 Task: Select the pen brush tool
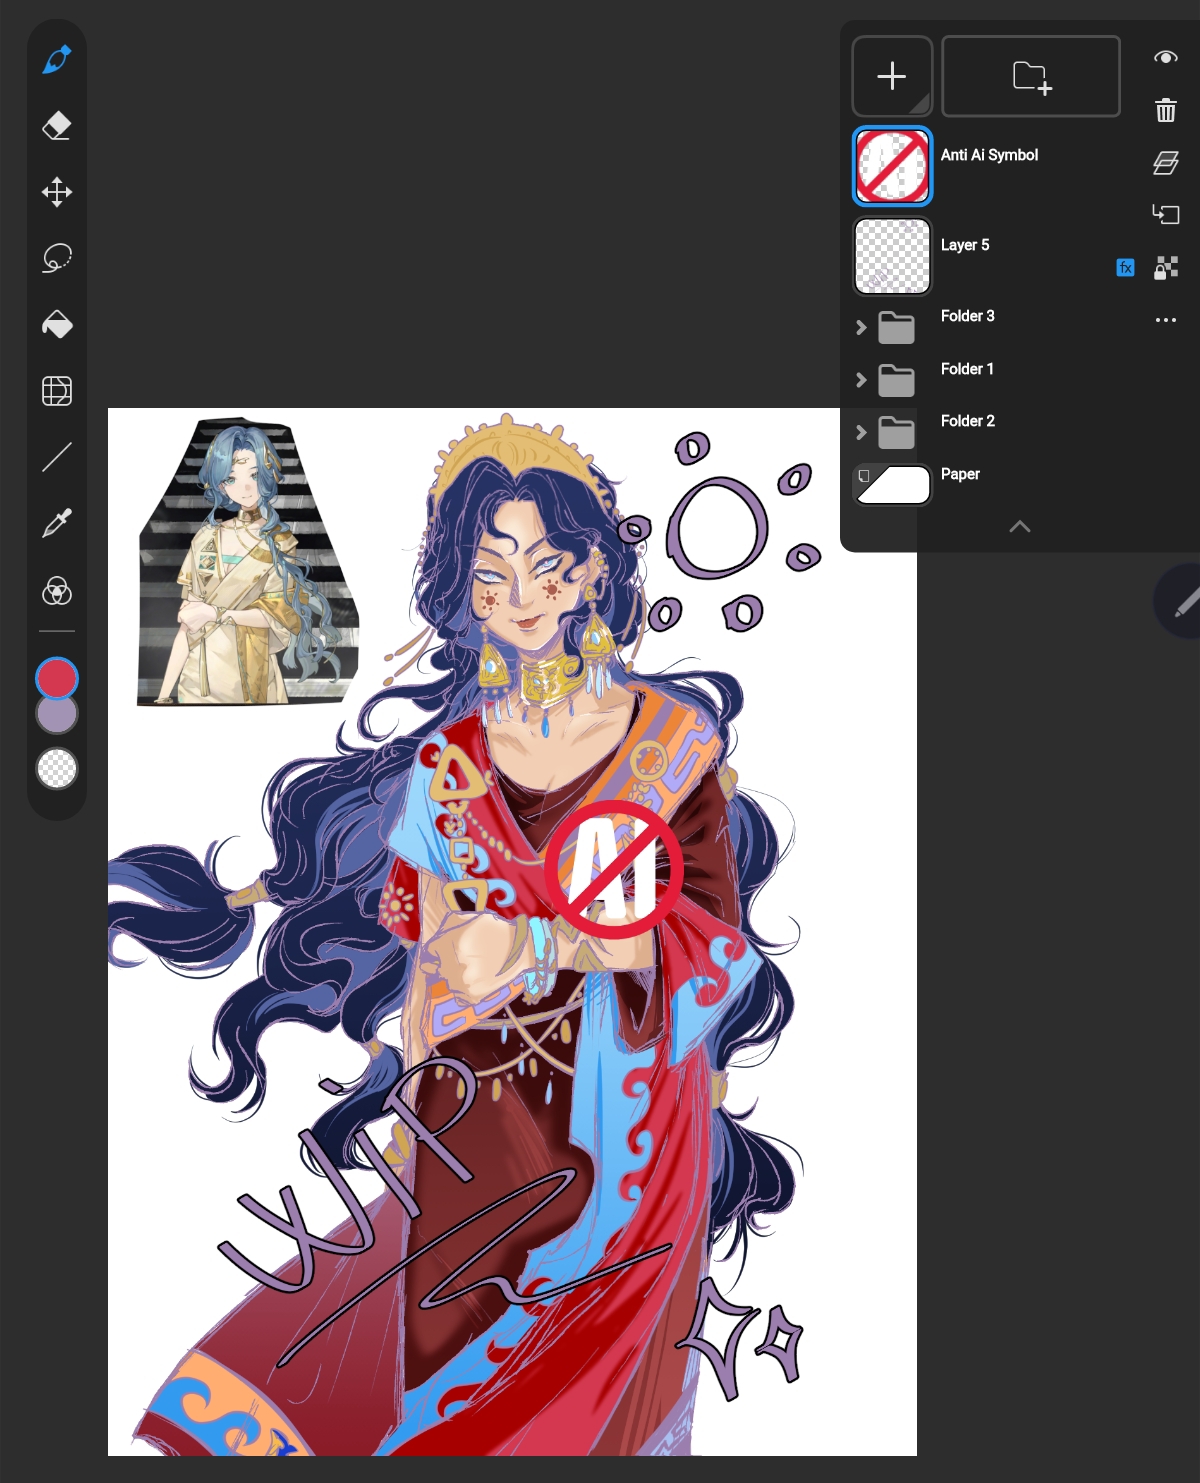57,60
